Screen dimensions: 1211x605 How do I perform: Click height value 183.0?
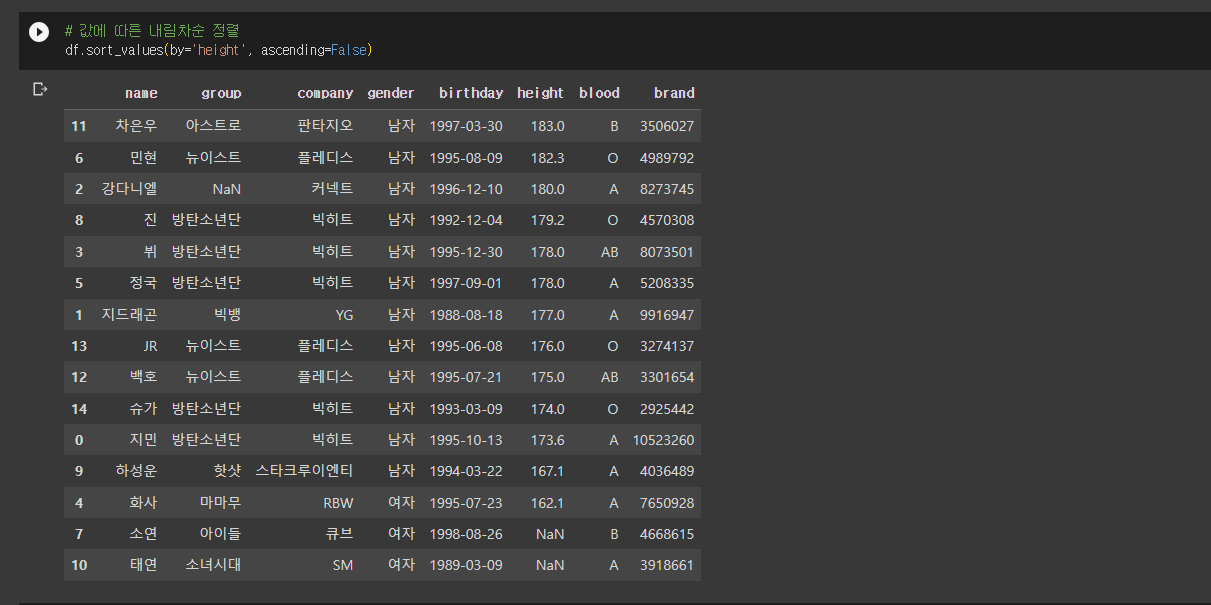click(547, 126)
